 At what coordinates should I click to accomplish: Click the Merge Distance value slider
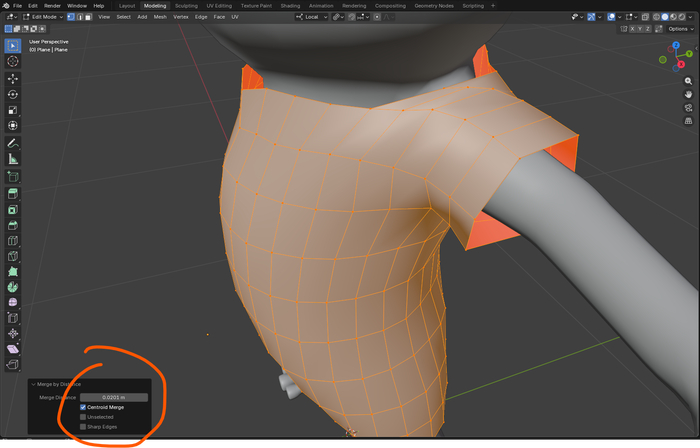(x=114, y=397)
